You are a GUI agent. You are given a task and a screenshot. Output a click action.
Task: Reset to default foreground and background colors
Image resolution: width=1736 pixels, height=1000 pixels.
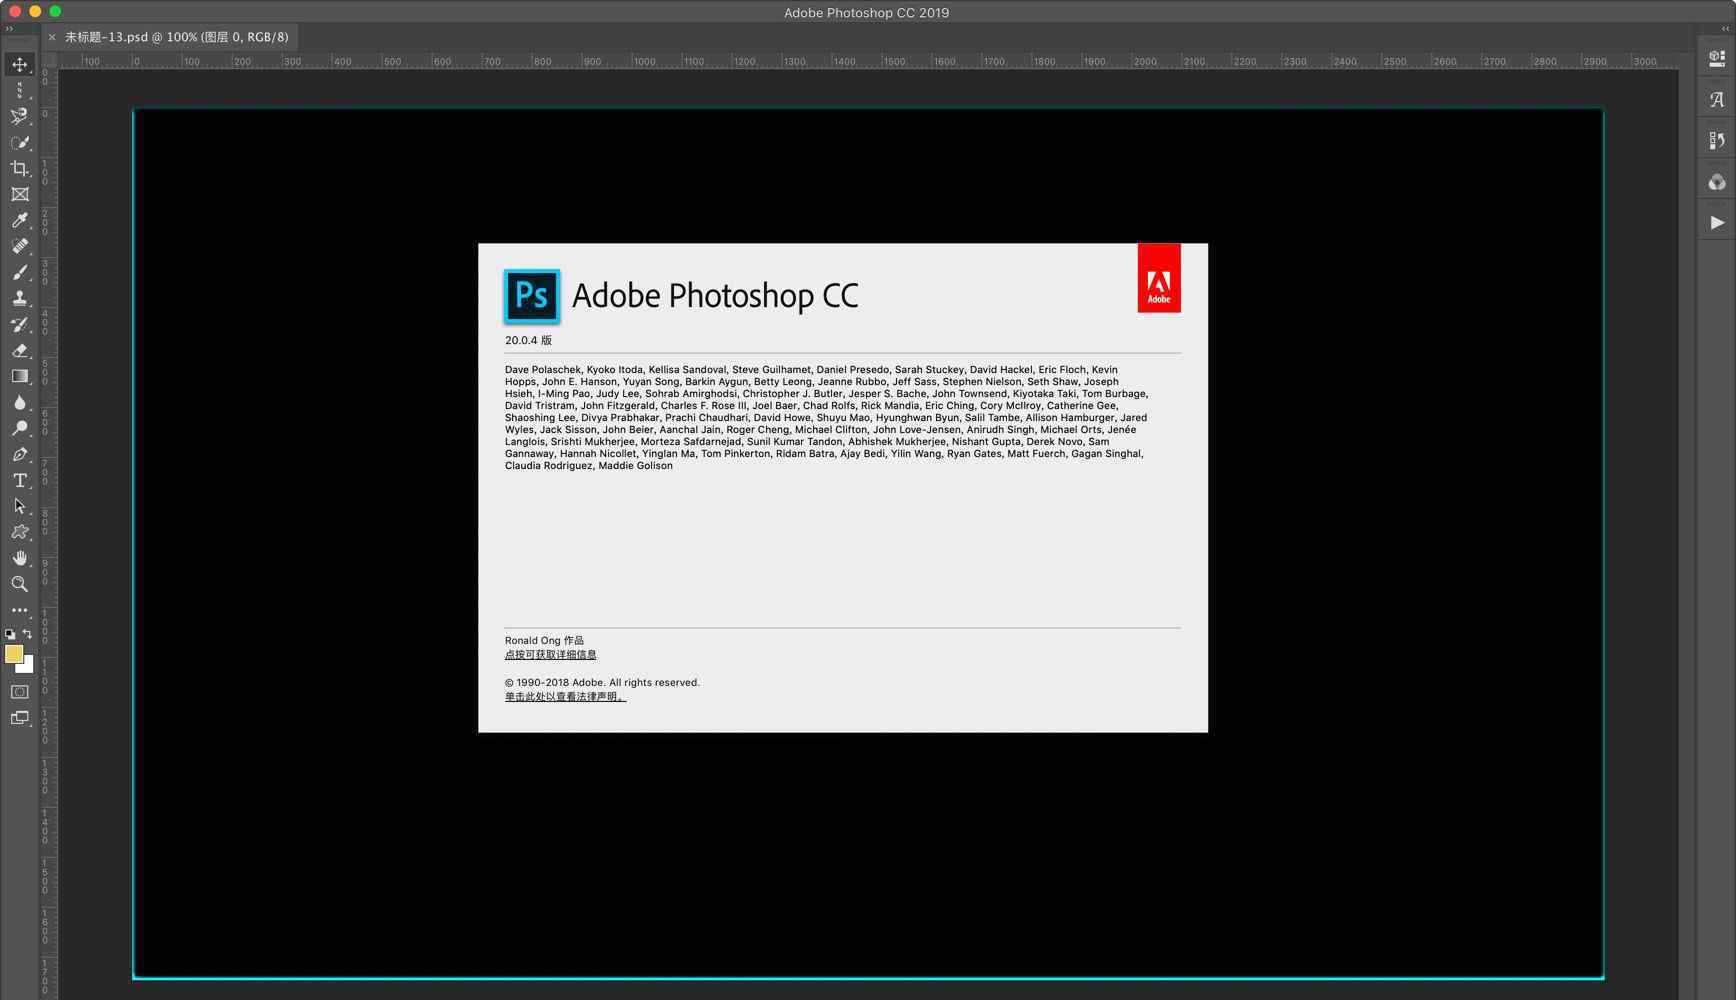(10, 634)
